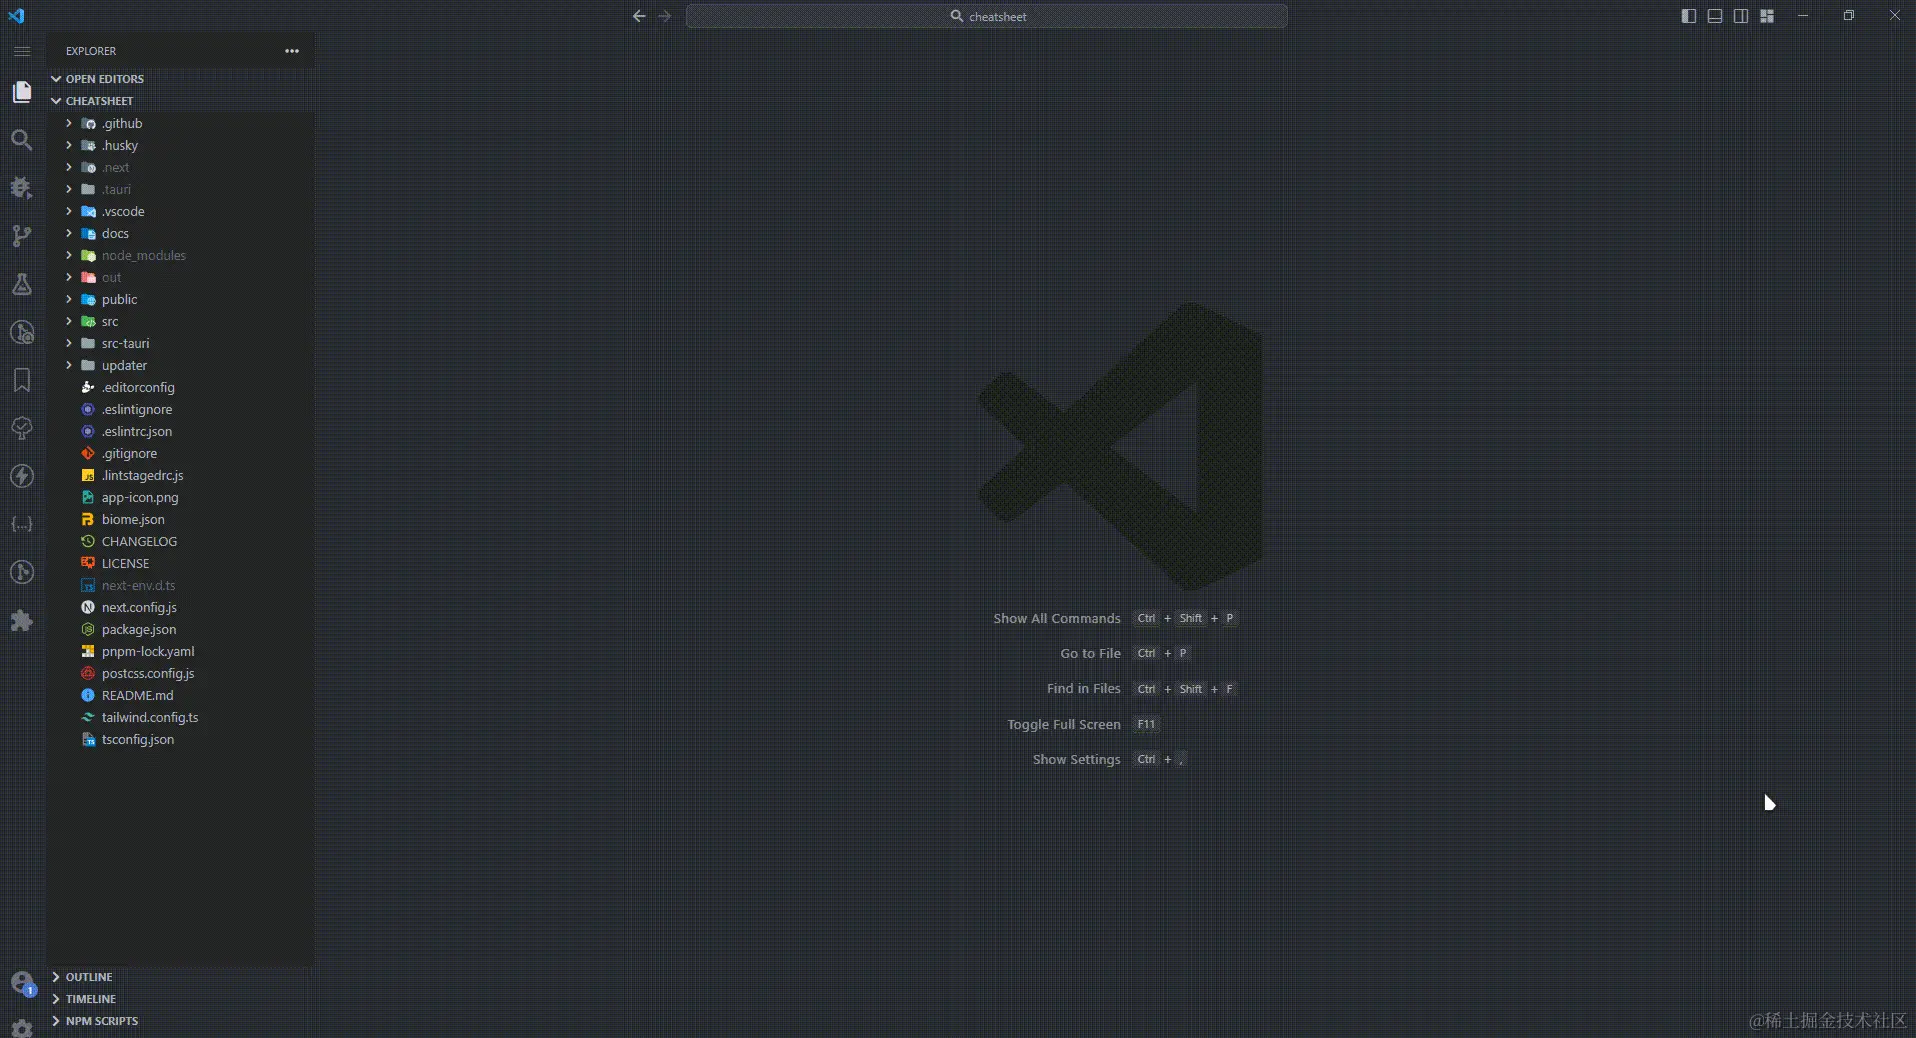Open biome.json file
Image resolution: width=1916 pixels, height=1038 pixels.
click(x=180, y=519)
